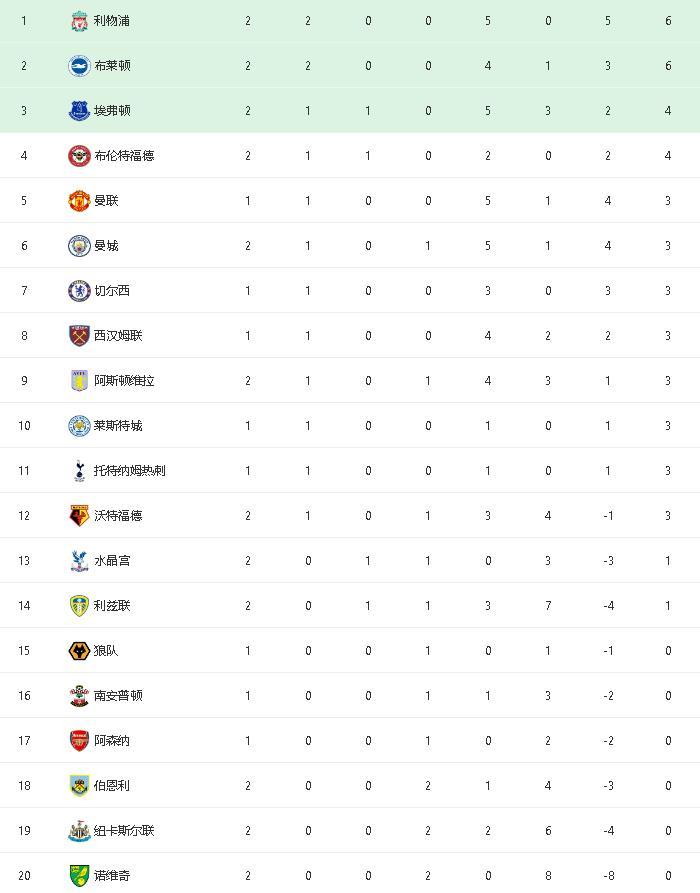This screenshot has width=700, height=893.
Task: Open the 沃特福德 team name link
Action: [x=118, y=516]
